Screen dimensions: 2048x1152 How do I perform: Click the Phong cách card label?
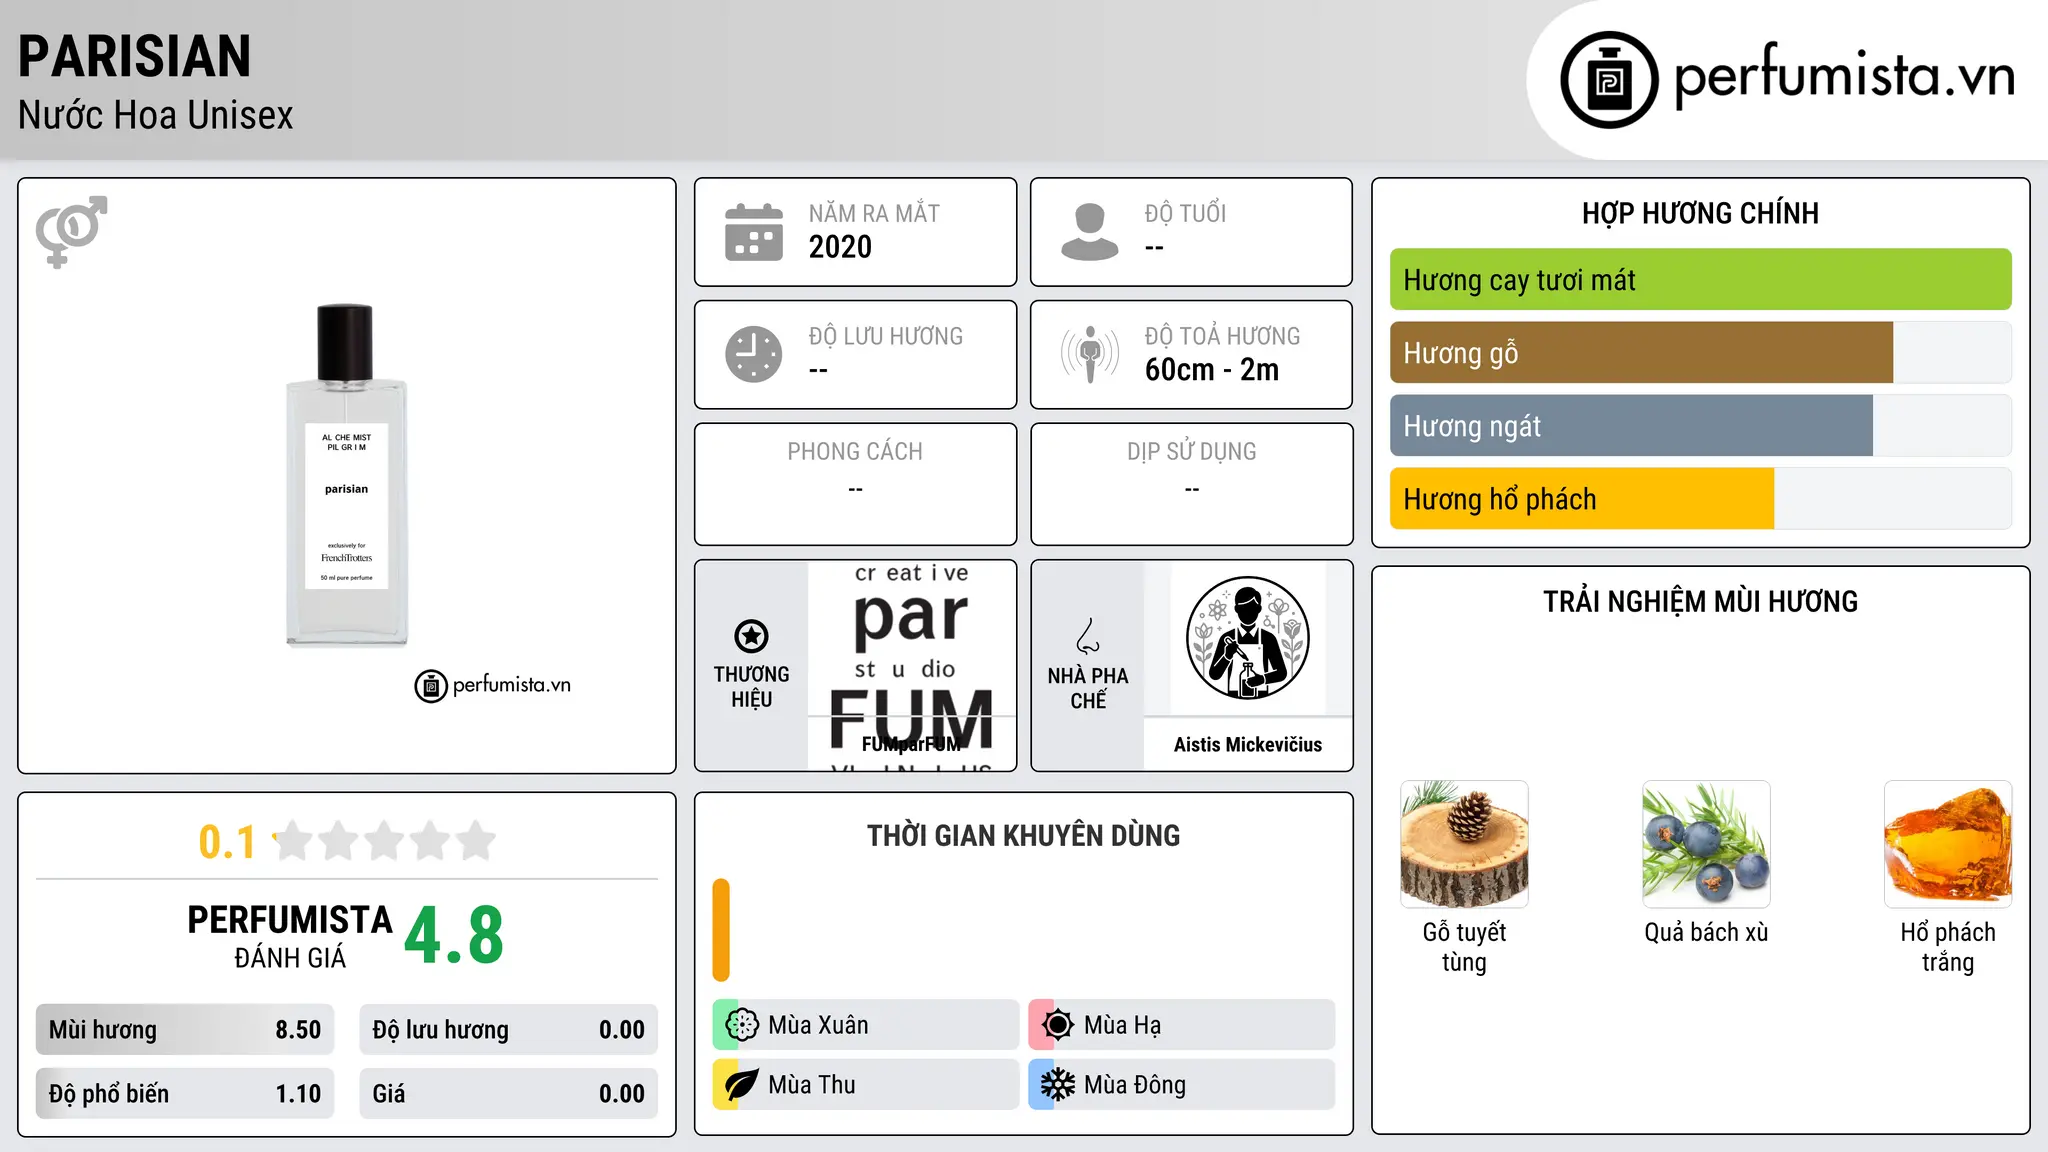tap(855, 452)
